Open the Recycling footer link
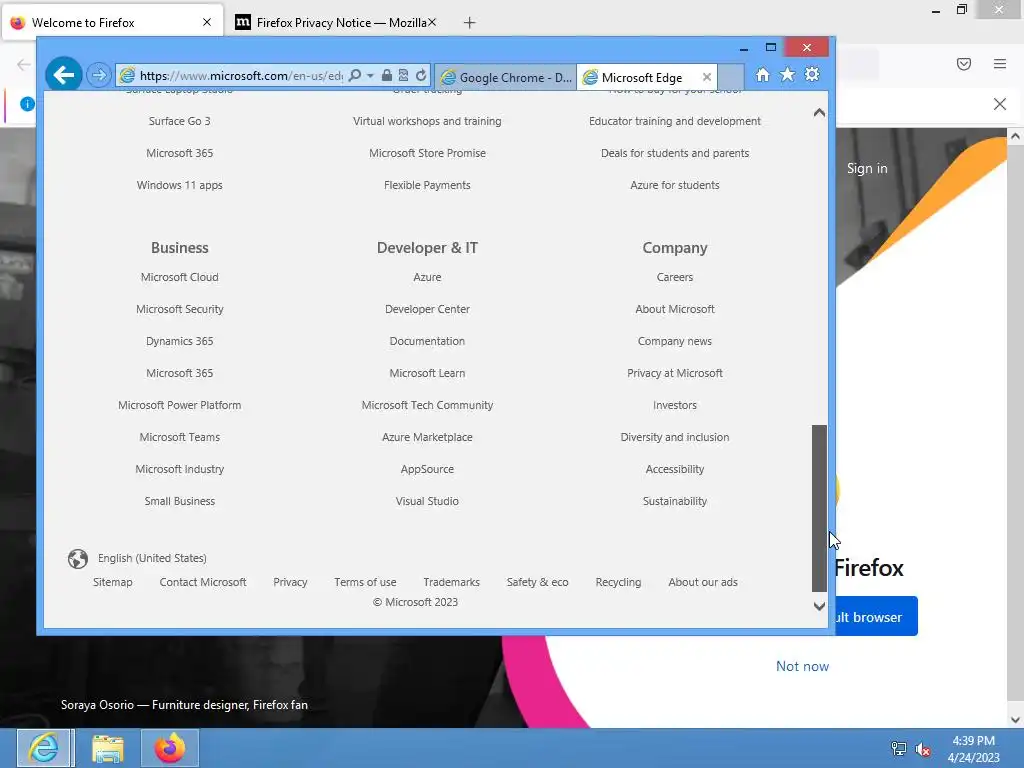The width and height of the screenshot is (1024, 768). (618, 582)
